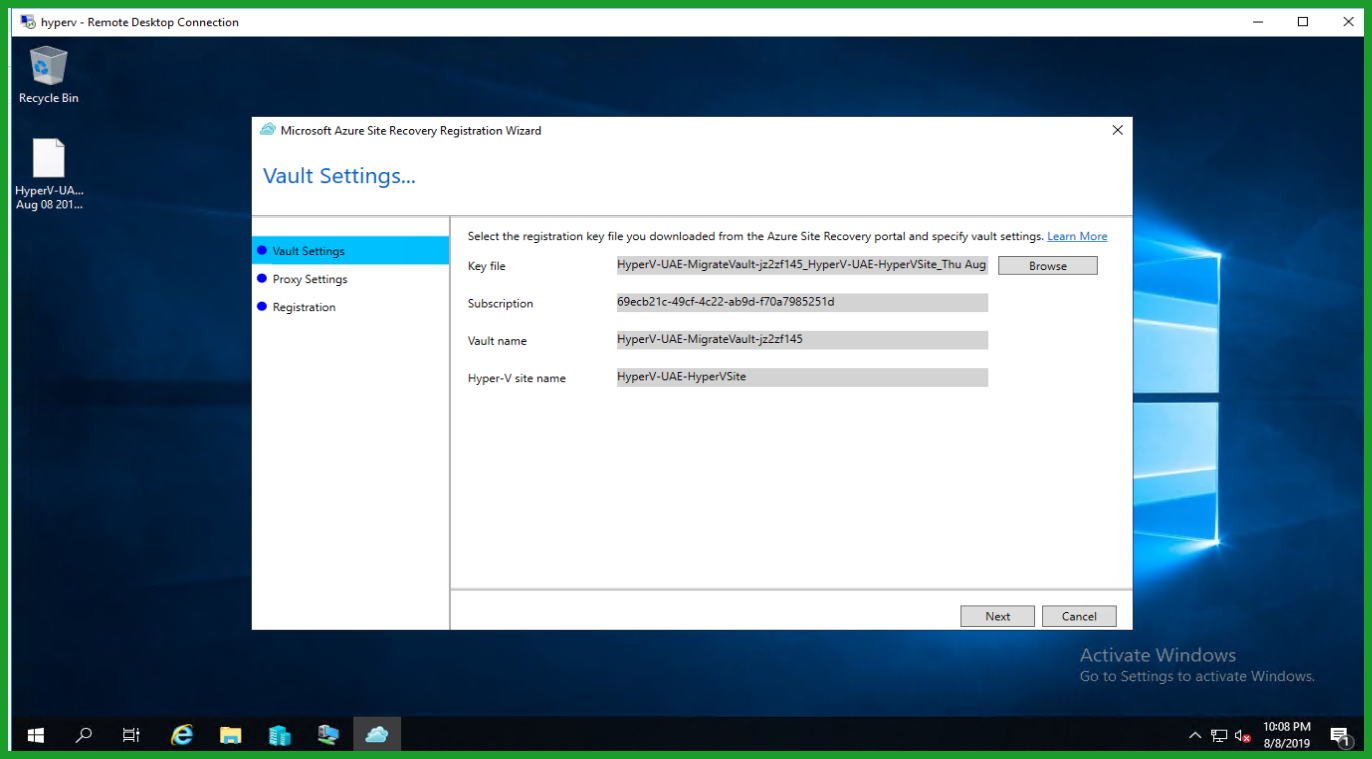Click the Vault name field
1372x759 pixels.
(802, 340)
